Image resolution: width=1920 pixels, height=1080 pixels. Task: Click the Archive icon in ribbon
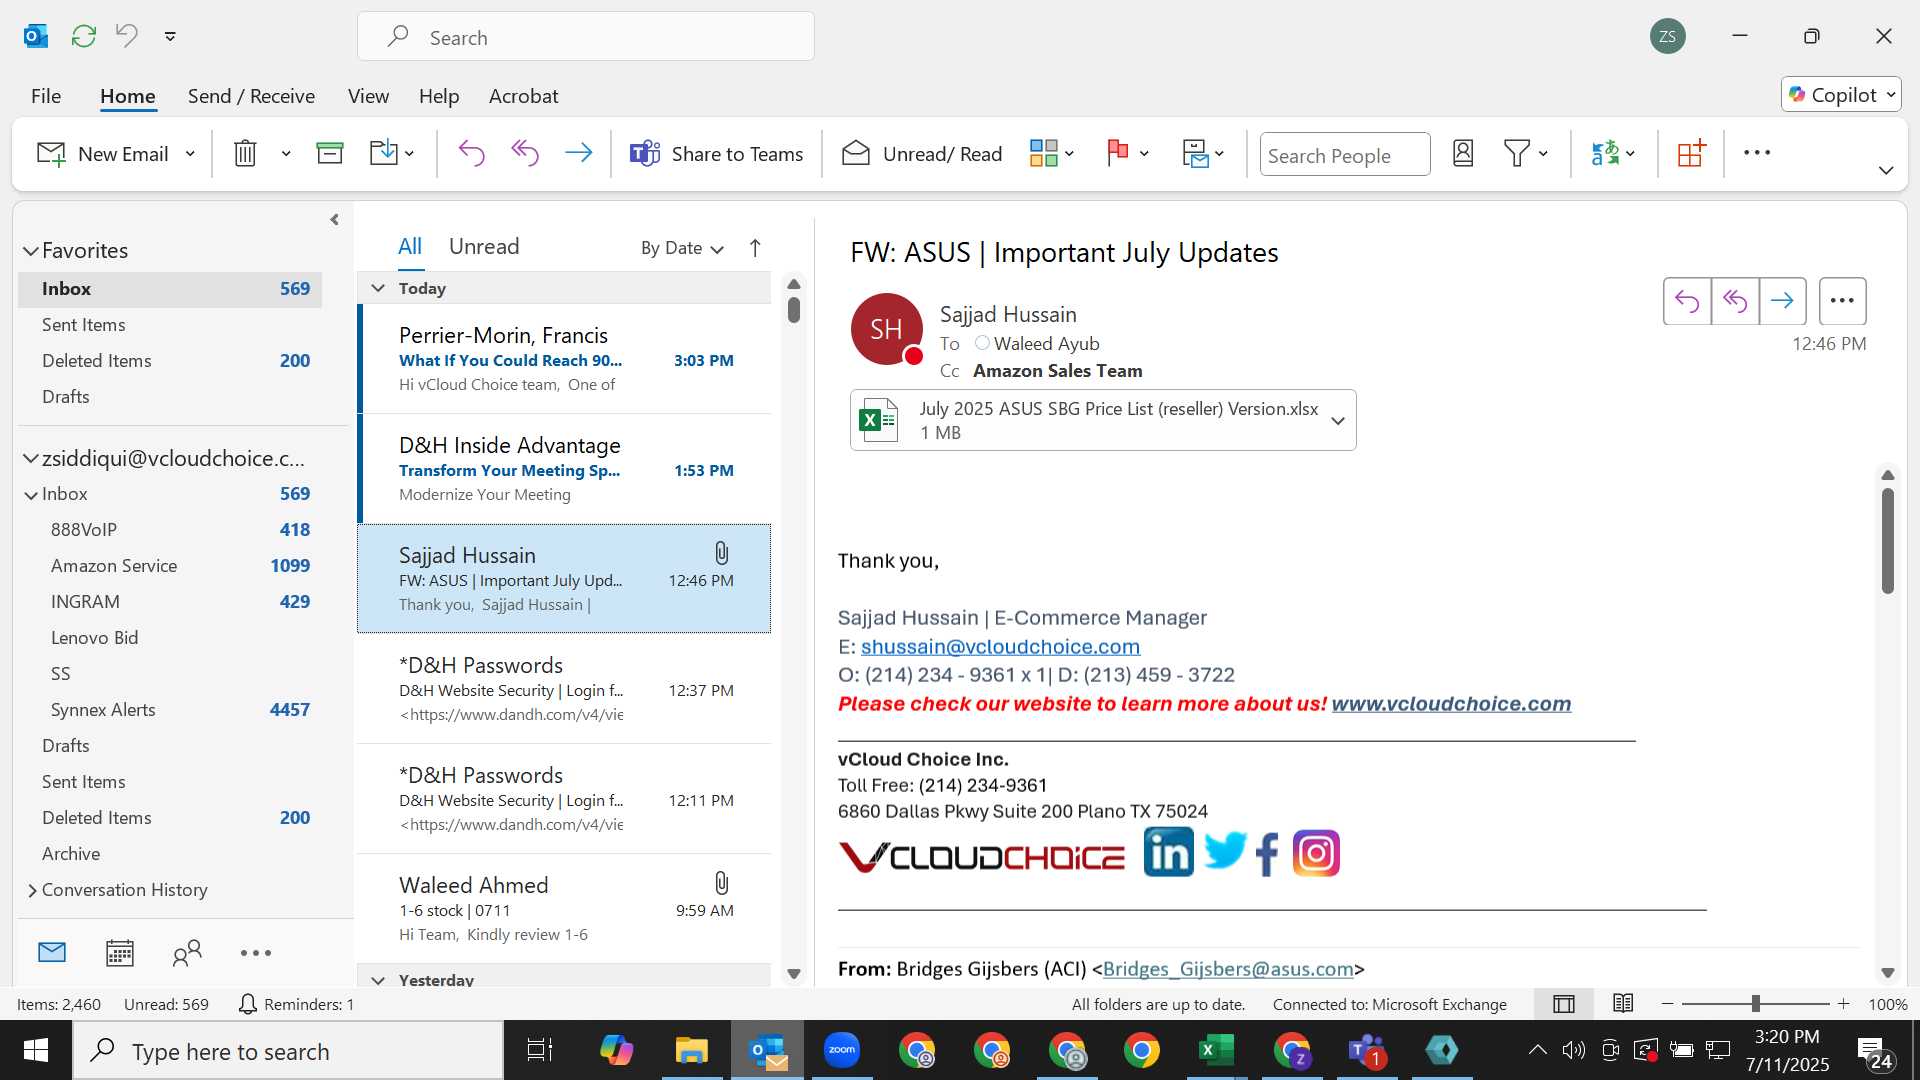pos(330,153)
